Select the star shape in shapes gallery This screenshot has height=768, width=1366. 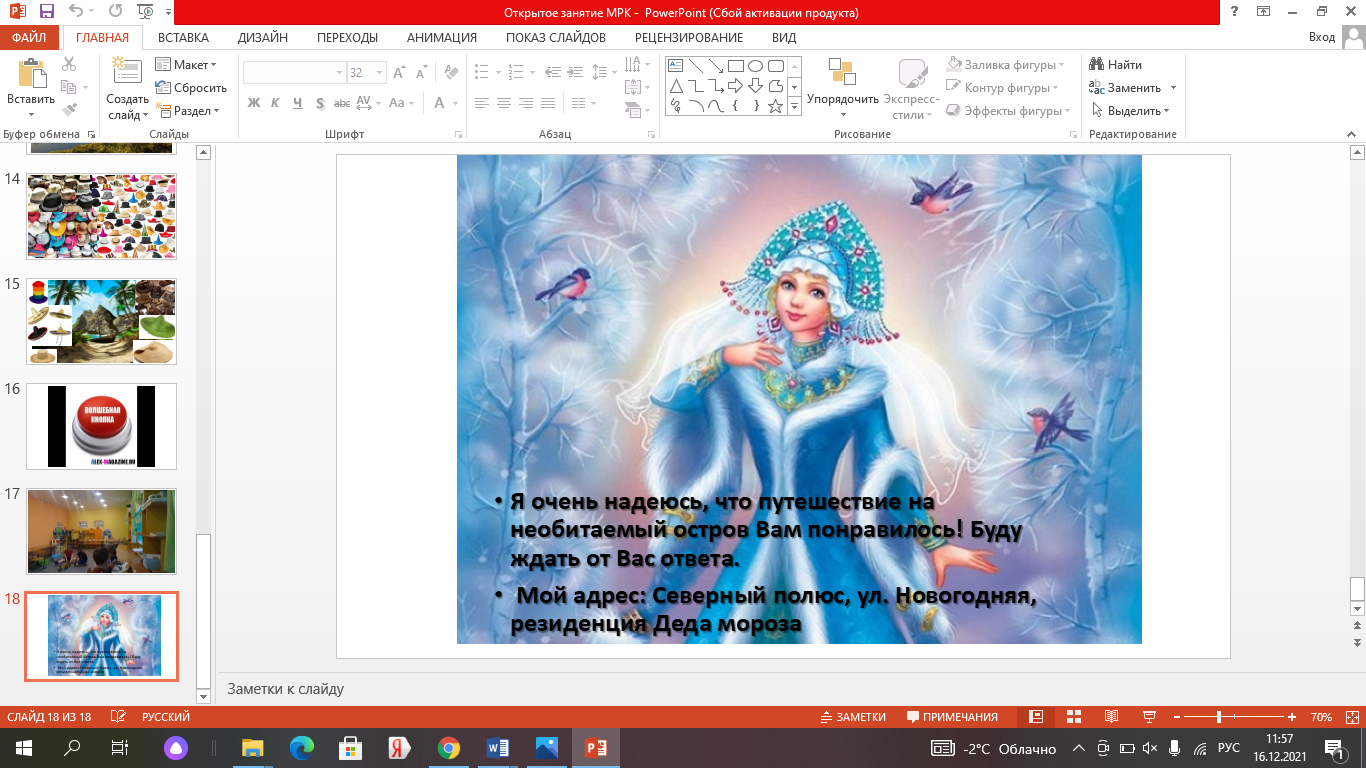point(775,105)
